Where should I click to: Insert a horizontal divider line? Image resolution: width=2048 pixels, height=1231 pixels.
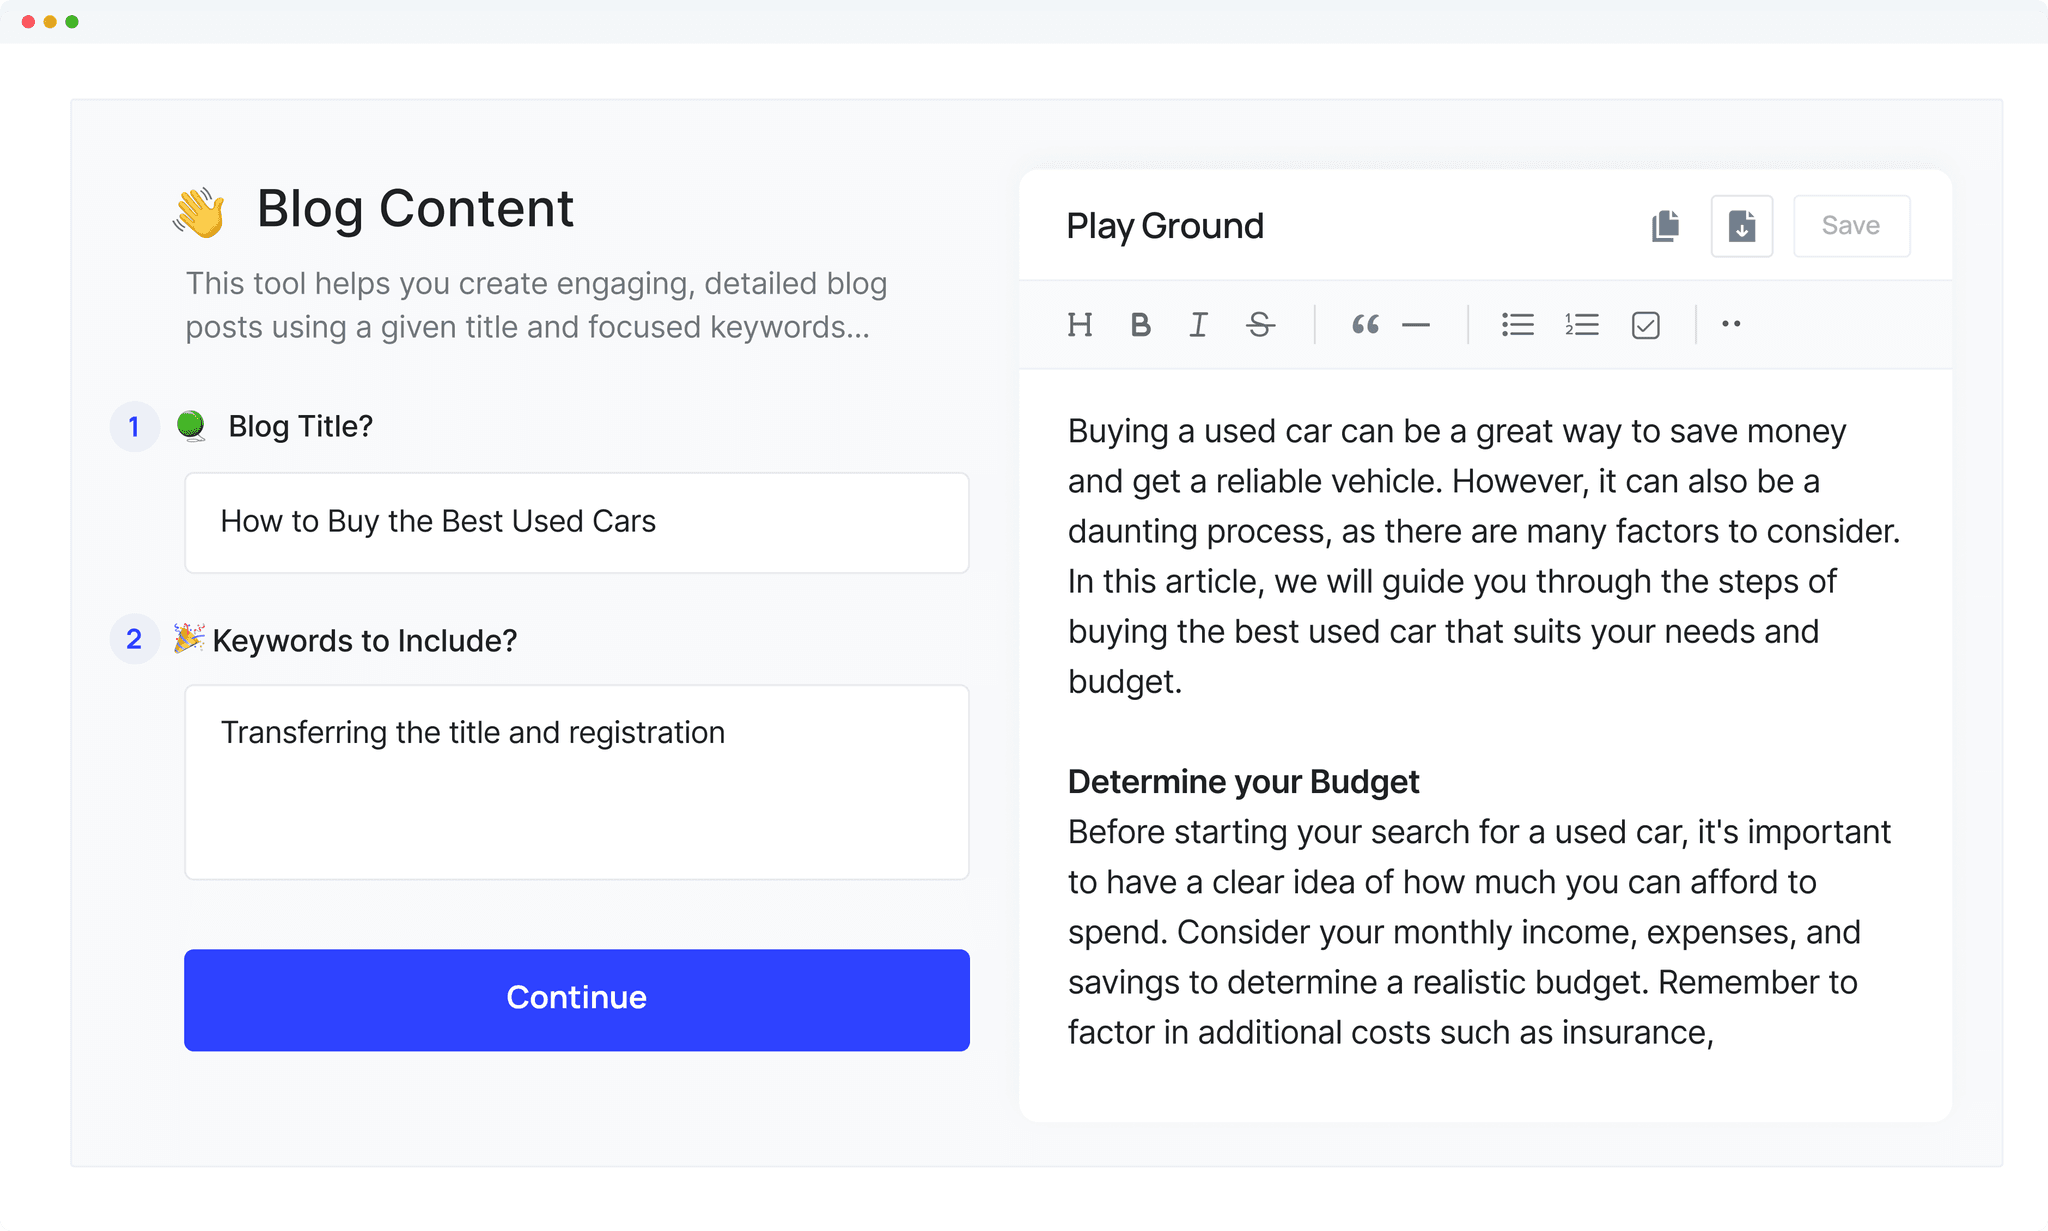click(x=1417, y=324)
